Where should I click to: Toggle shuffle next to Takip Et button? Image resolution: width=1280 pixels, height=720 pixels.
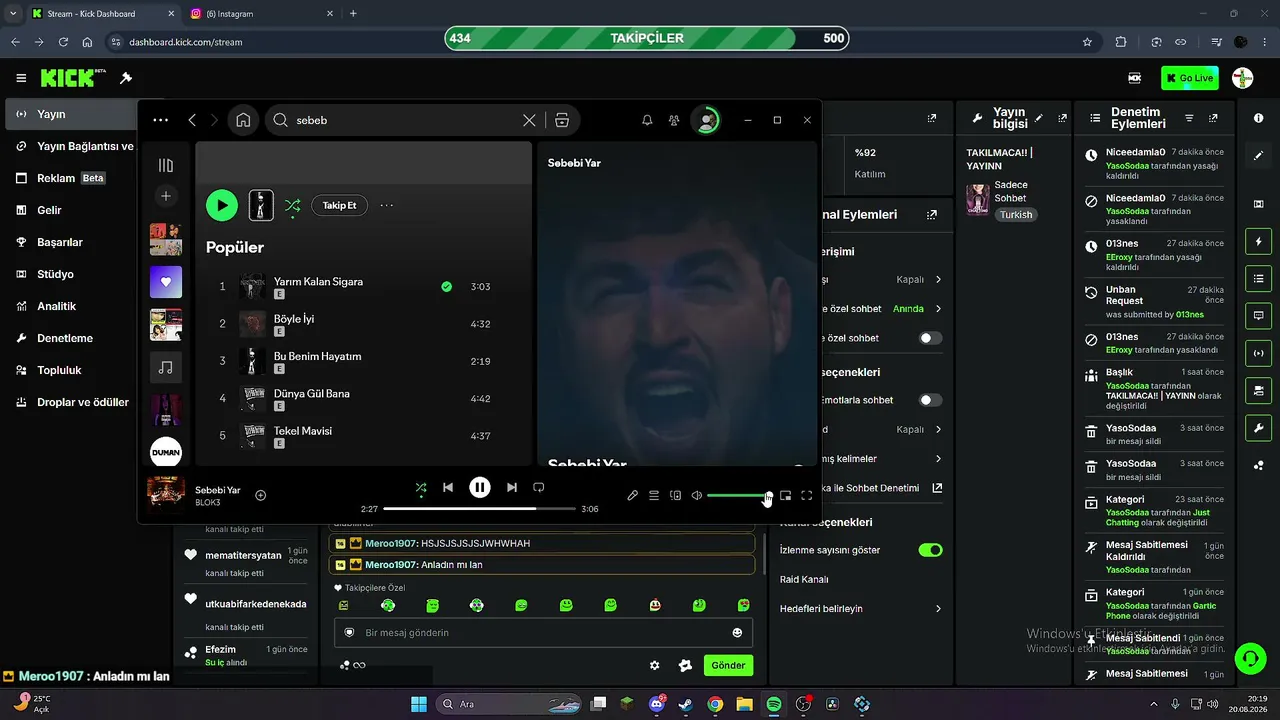pos(292,205)
